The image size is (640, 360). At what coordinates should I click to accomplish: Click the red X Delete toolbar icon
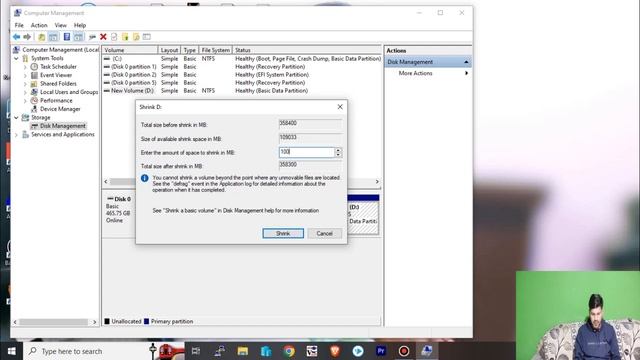103,37
